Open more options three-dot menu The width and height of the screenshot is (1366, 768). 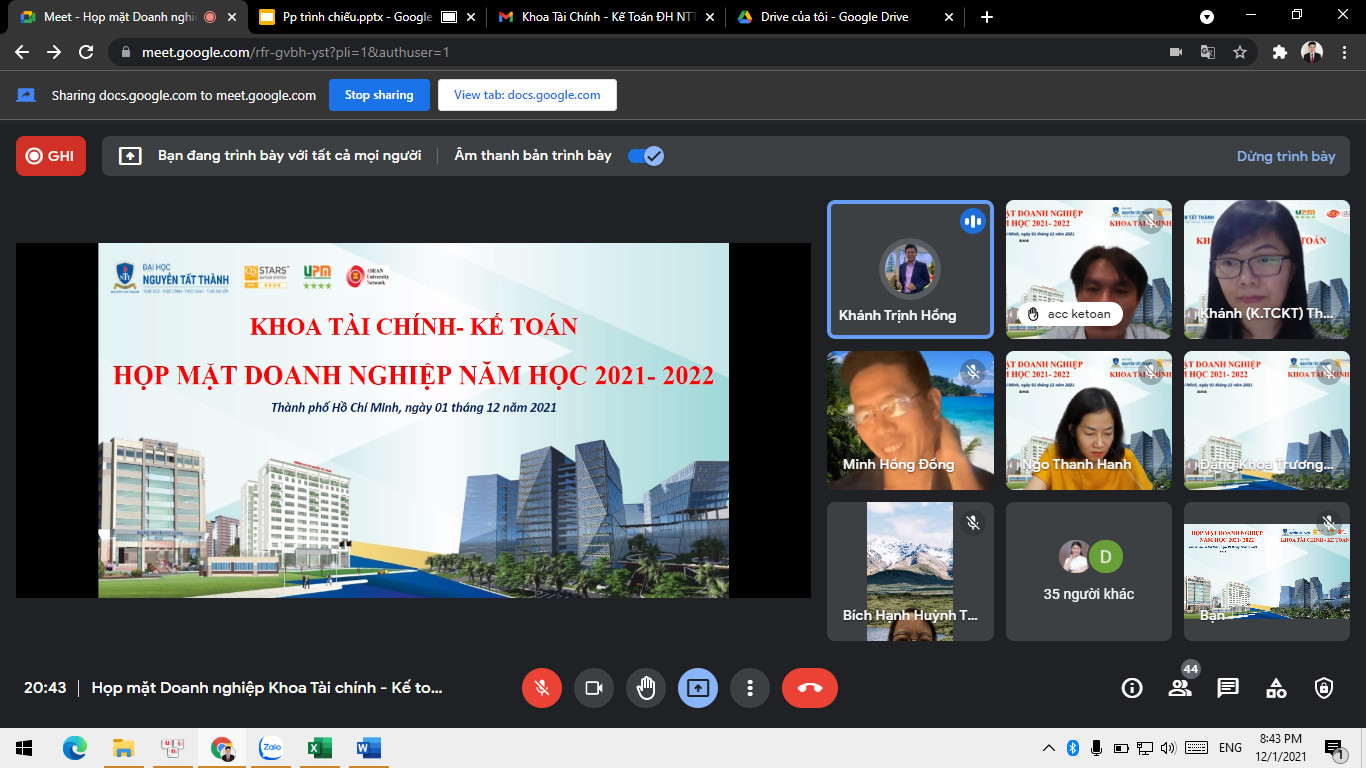(750, 688)
